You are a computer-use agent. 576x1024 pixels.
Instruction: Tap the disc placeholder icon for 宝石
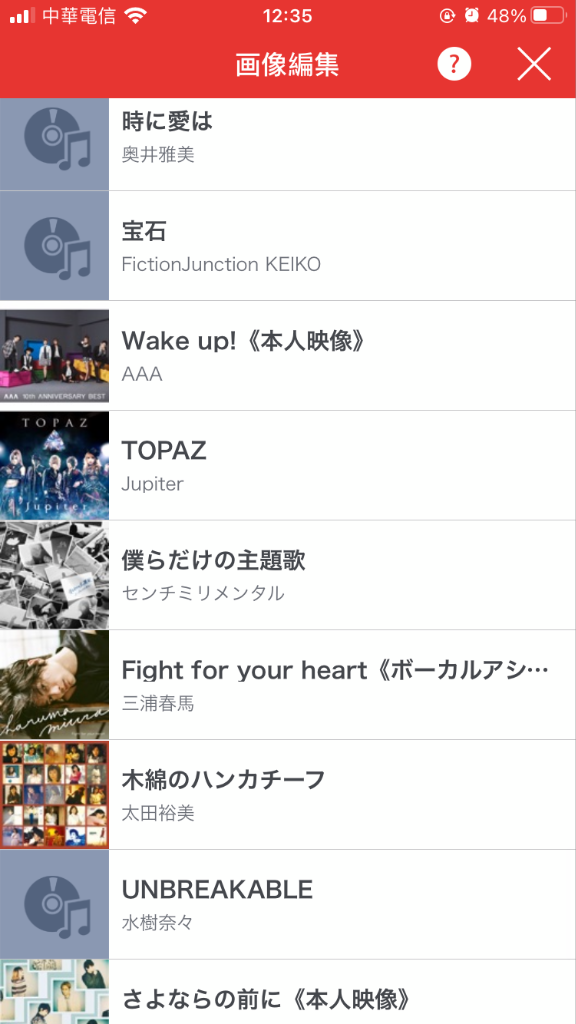coord(54,246)
